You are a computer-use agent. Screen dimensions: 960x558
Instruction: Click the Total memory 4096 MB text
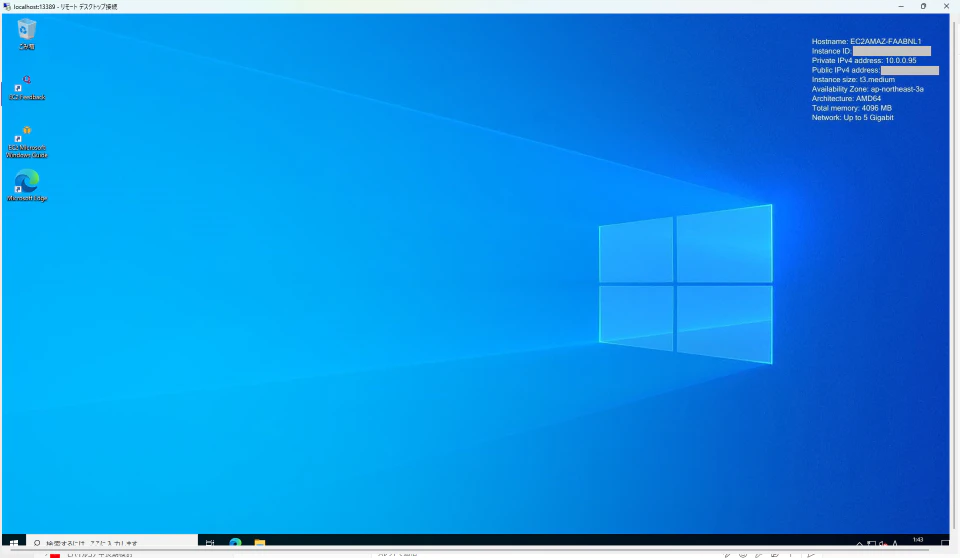[852, 108]
